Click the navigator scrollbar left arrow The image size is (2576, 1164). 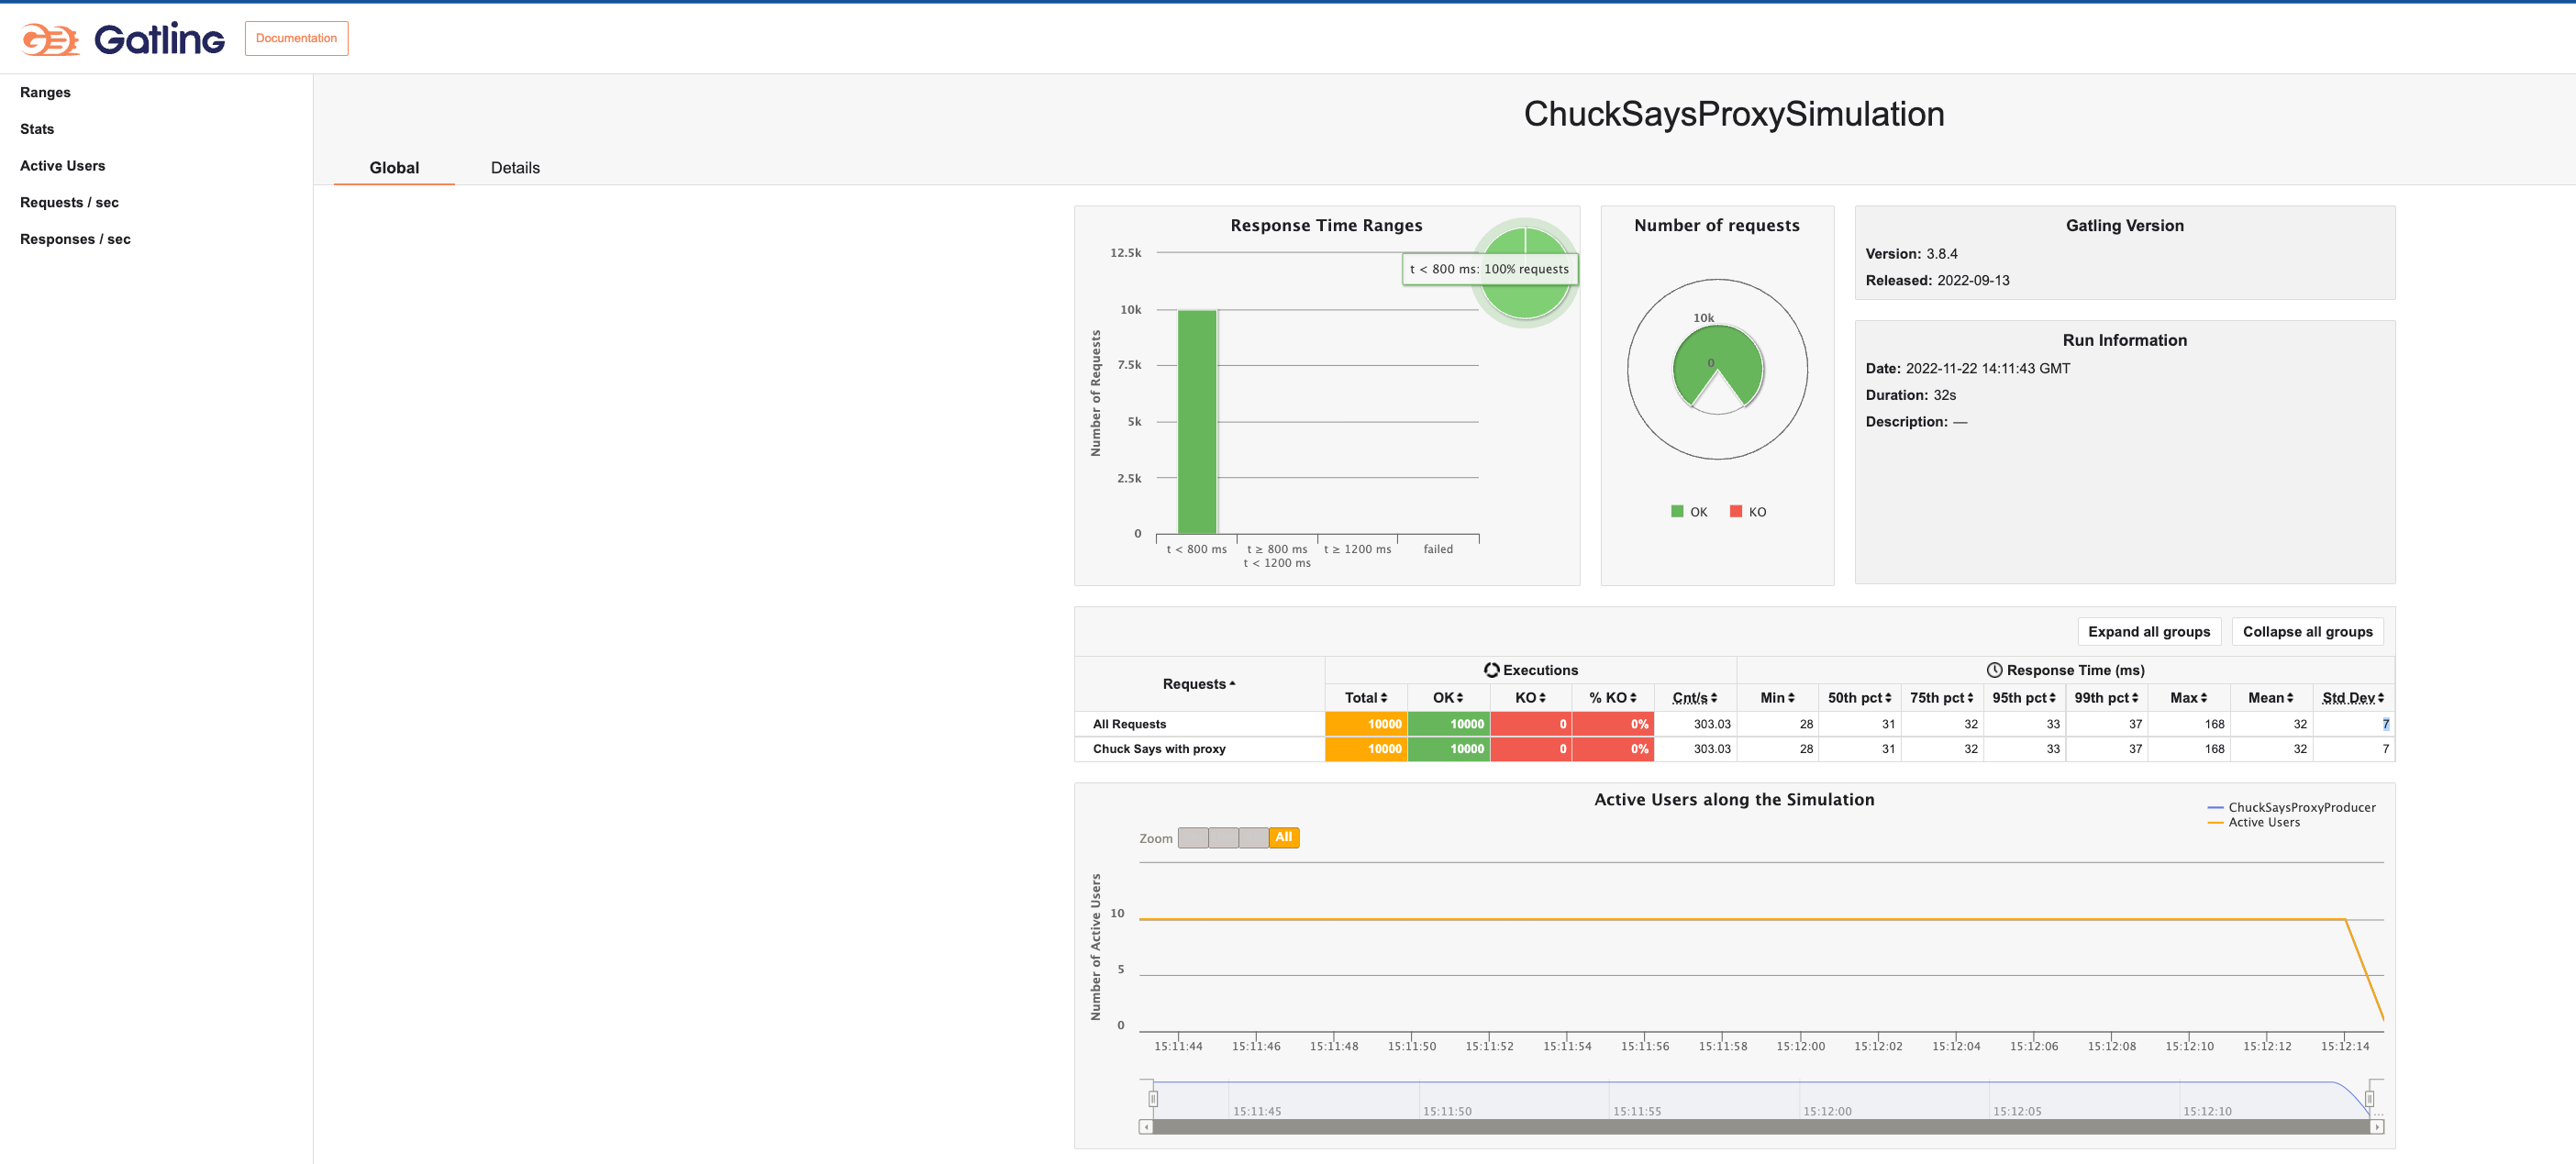(x=1146, y=1127)
